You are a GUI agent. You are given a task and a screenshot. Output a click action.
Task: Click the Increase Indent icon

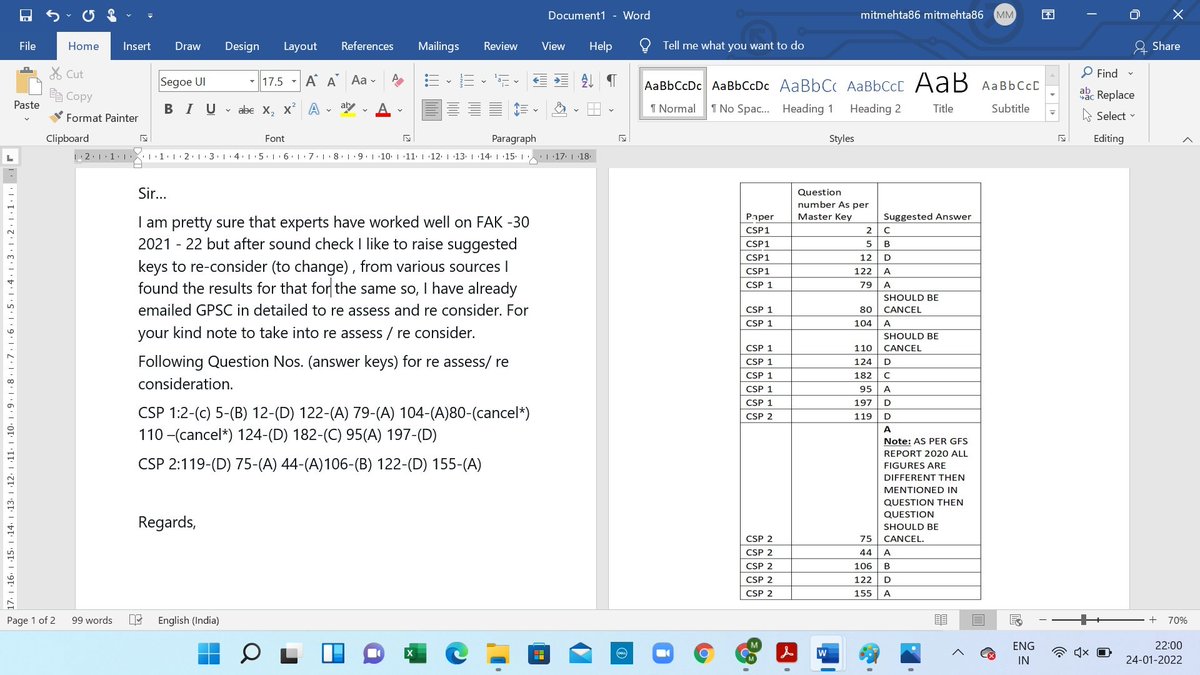tap(562, 81)
